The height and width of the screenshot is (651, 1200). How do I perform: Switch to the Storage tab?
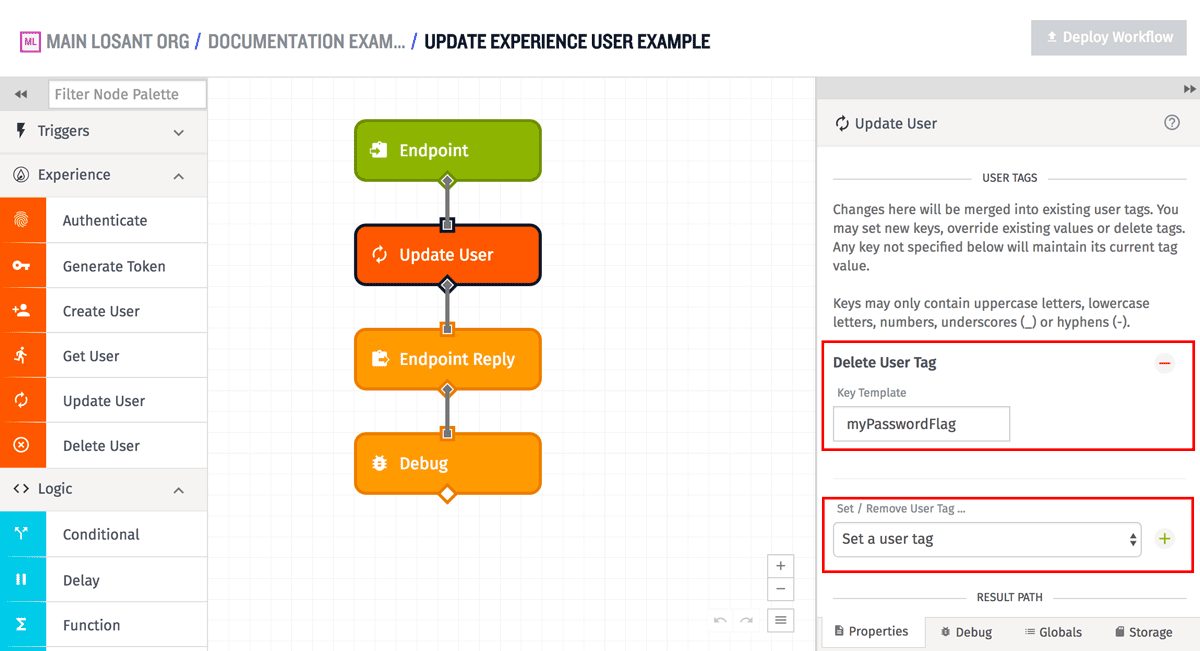pos(1143,632)
